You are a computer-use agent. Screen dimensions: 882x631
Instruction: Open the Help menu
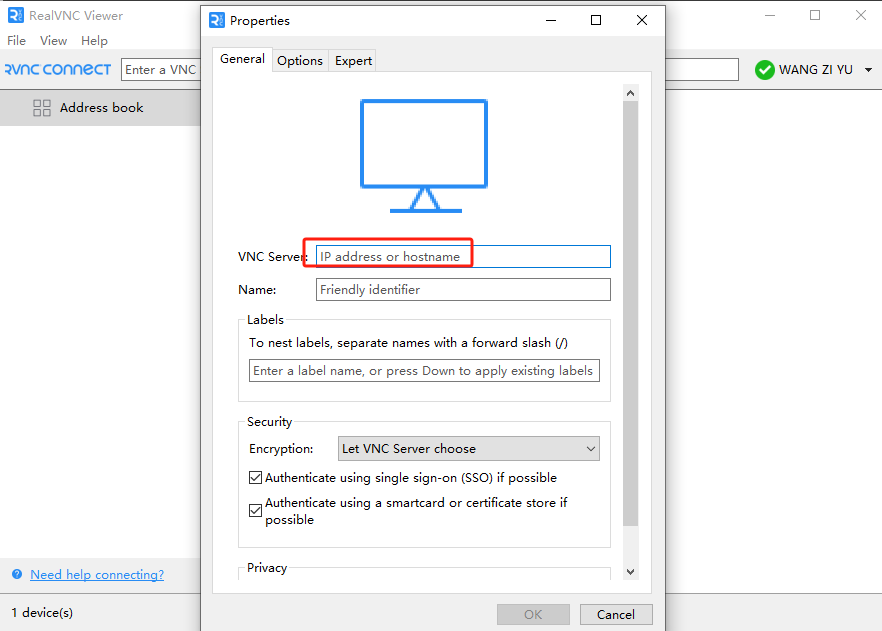[94, 40]
